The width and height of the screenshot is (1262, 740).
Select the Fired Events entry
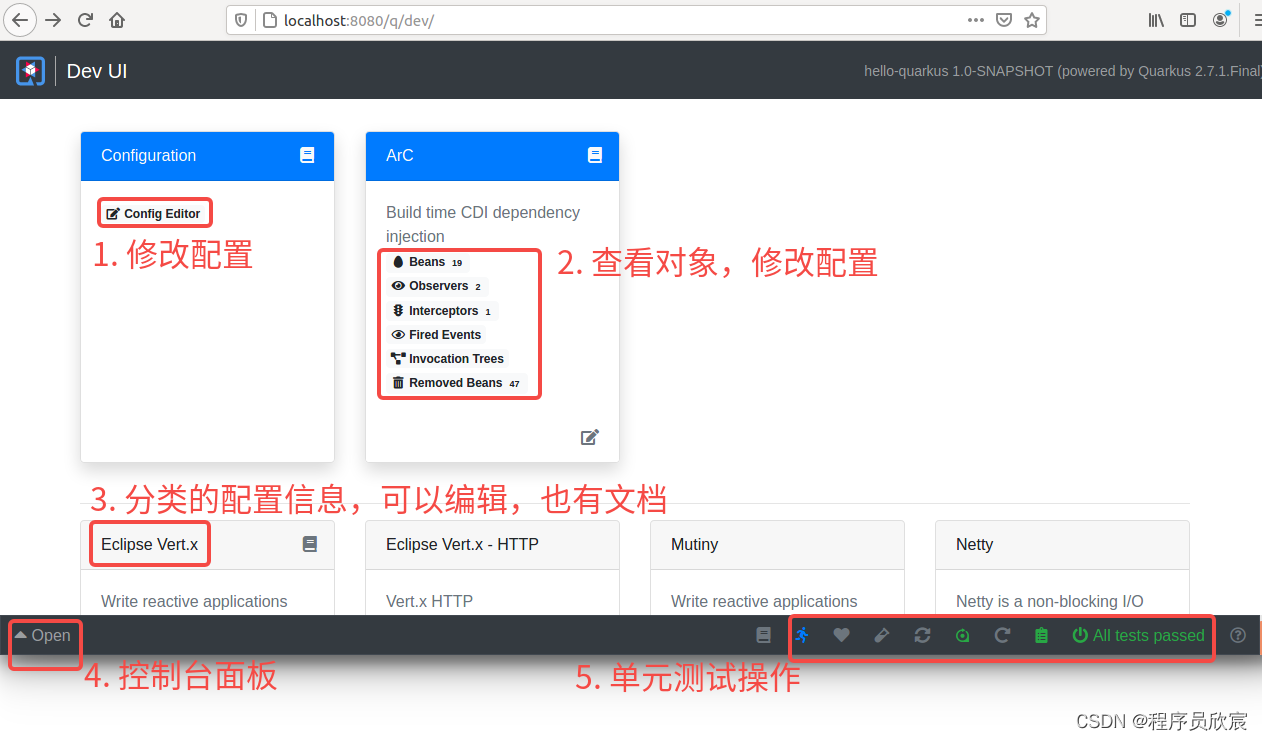[x=445, y=334]
